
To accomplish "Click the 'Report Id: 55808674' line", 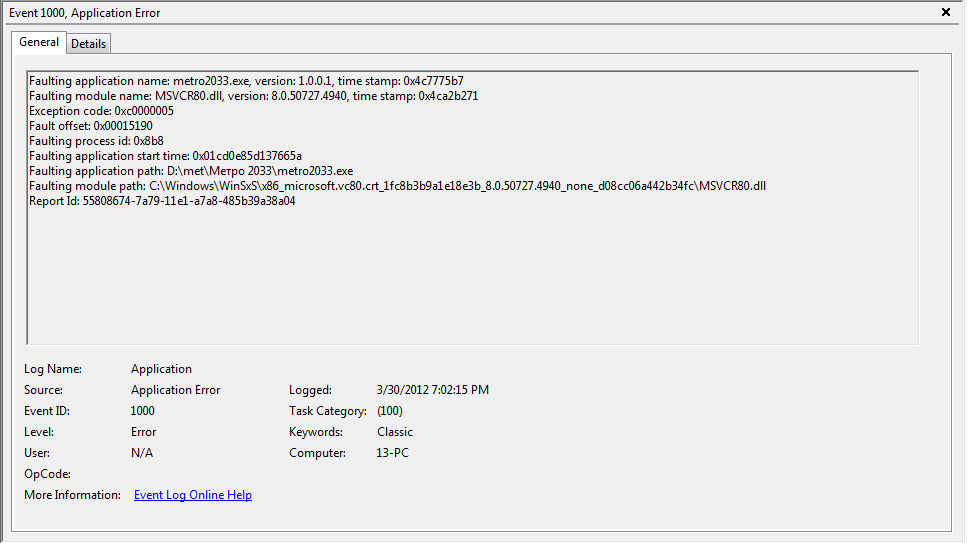I will [162, 201].
